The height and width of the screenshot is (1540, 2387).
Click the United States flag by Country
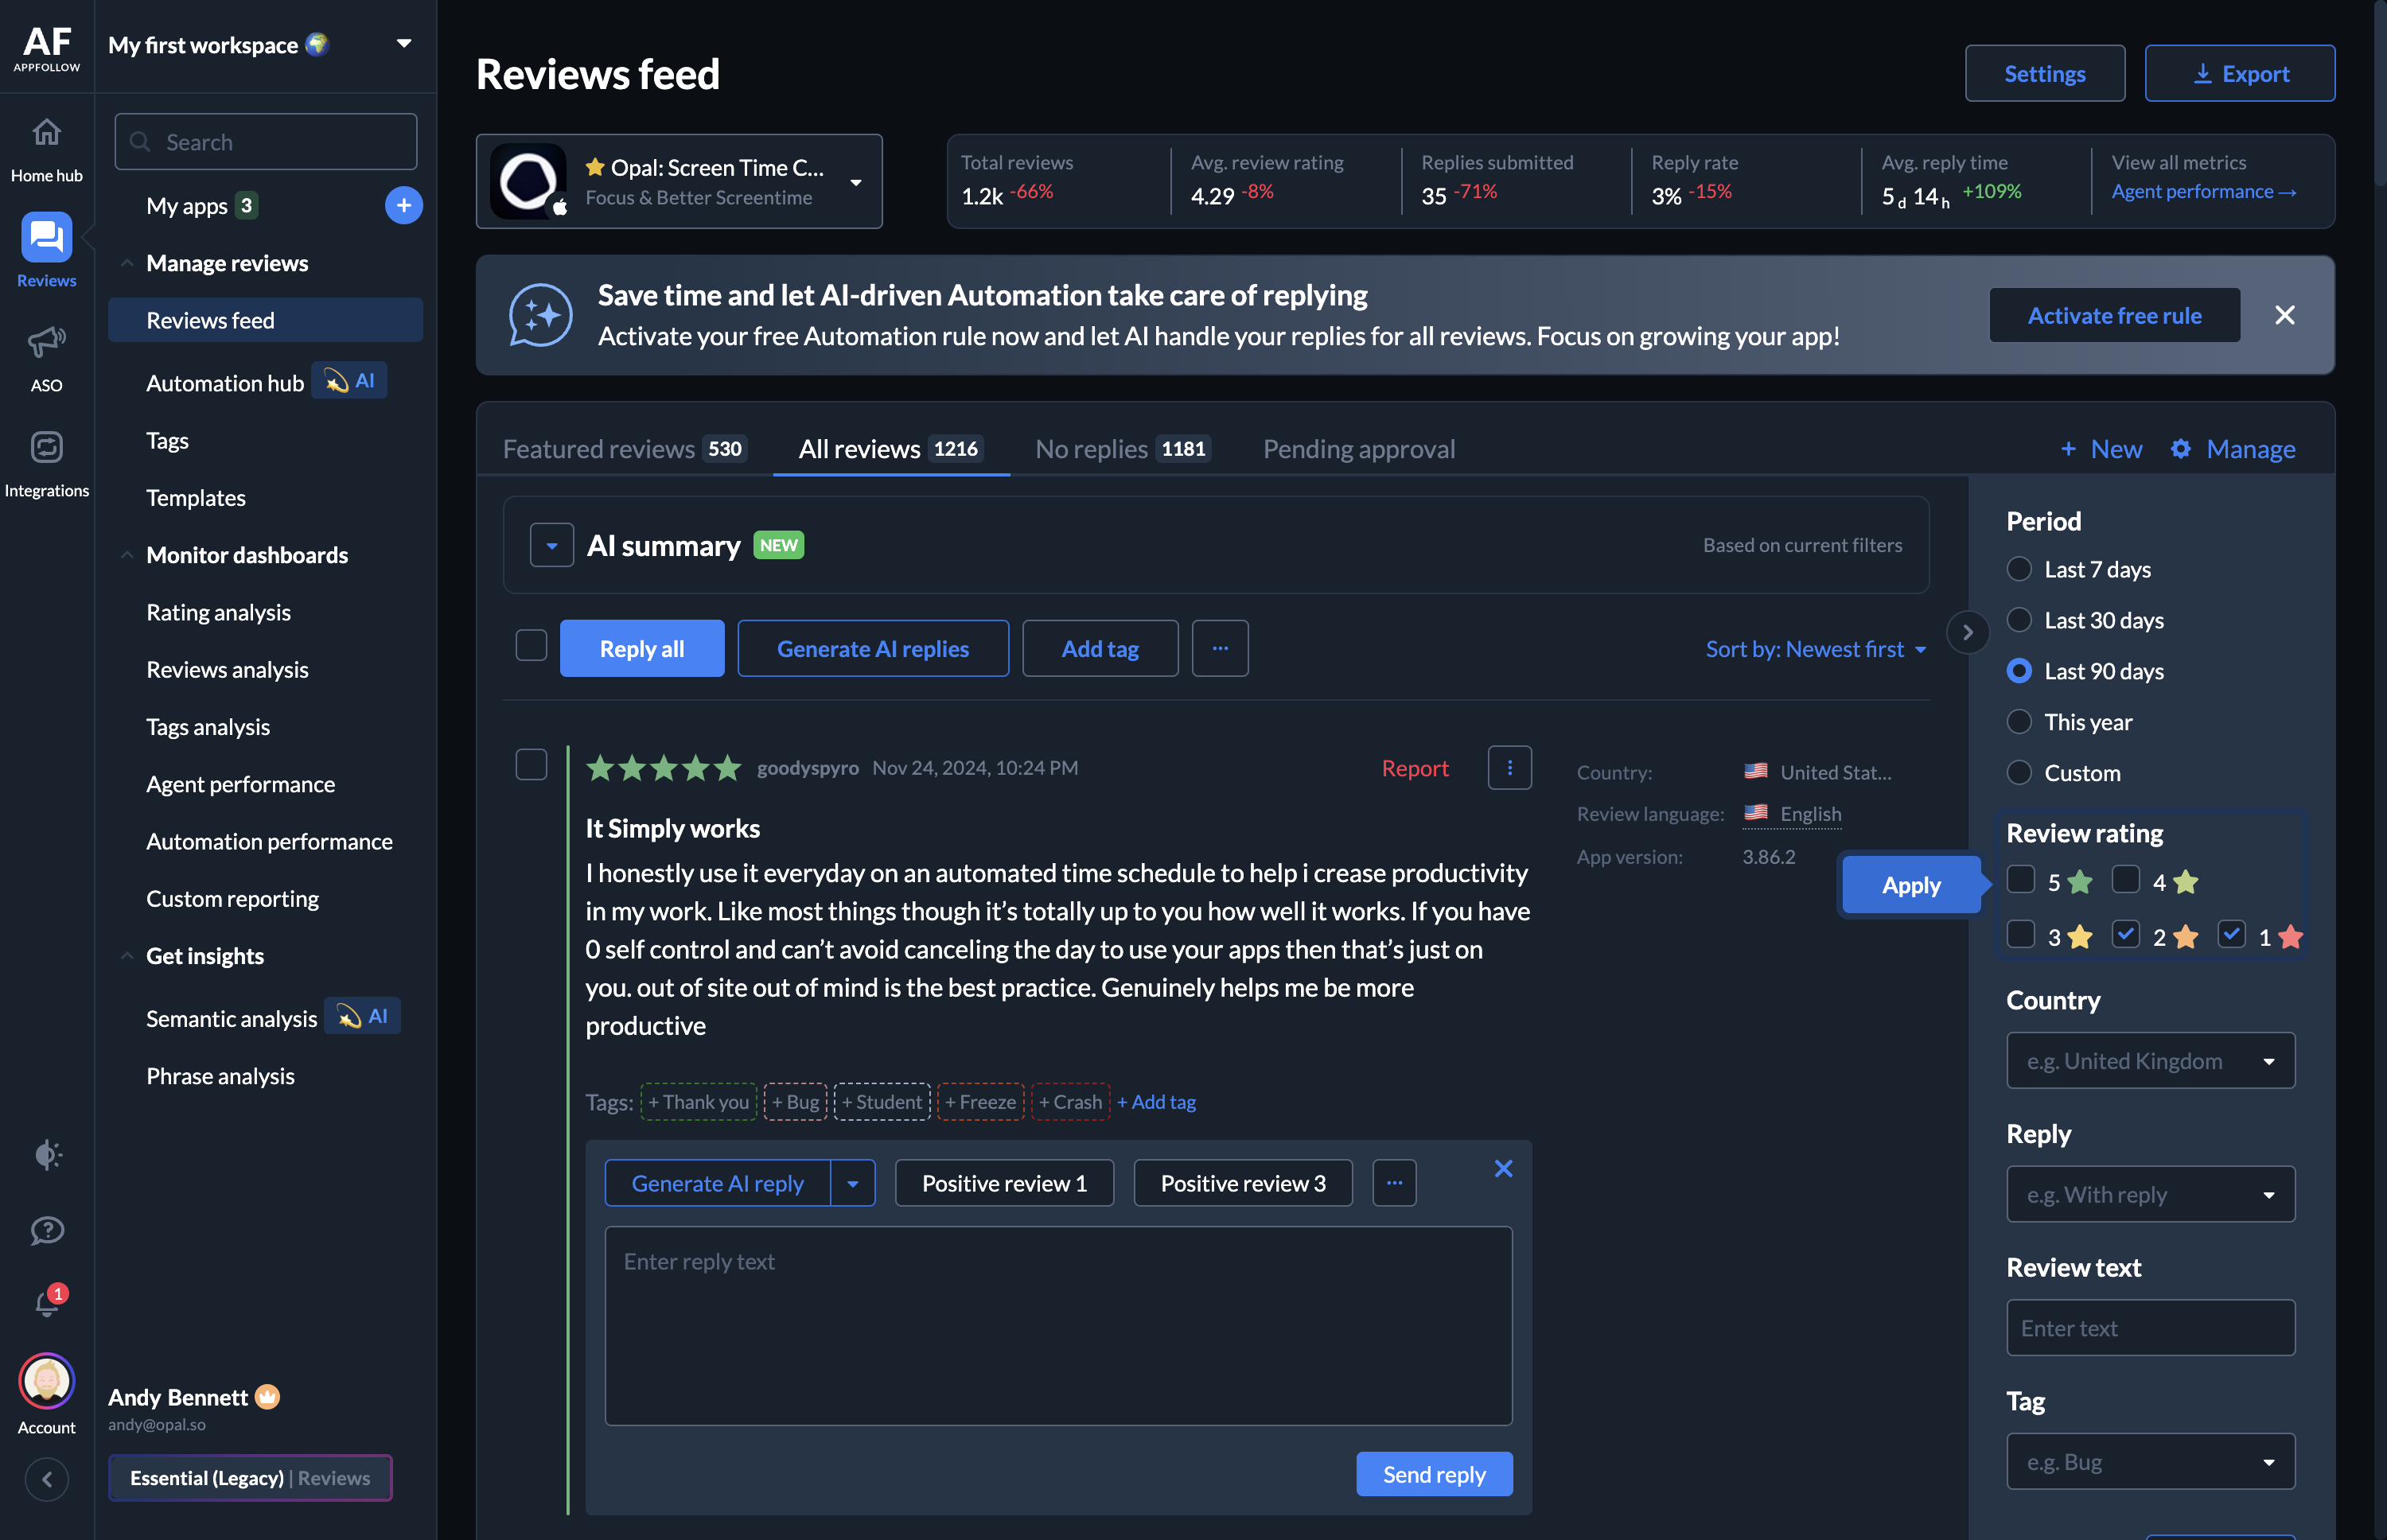[x=1755, y=771]
